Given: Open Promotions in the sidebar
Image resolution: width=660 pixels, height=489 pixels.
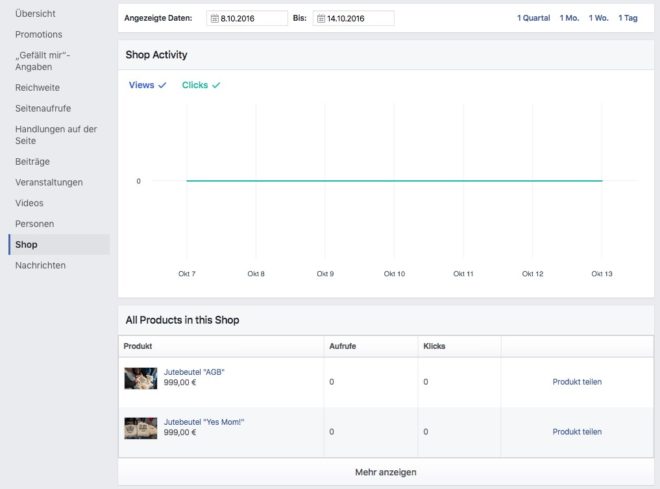Looking at the screenshot, I should [39, 35].
